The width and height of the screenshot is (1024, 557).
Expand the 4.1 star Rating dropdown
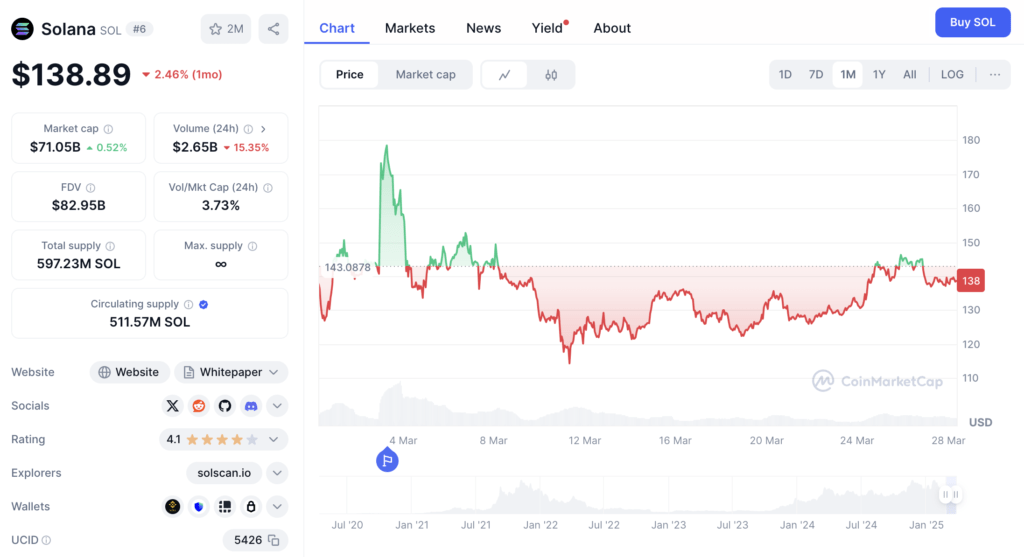click(223, 439)
